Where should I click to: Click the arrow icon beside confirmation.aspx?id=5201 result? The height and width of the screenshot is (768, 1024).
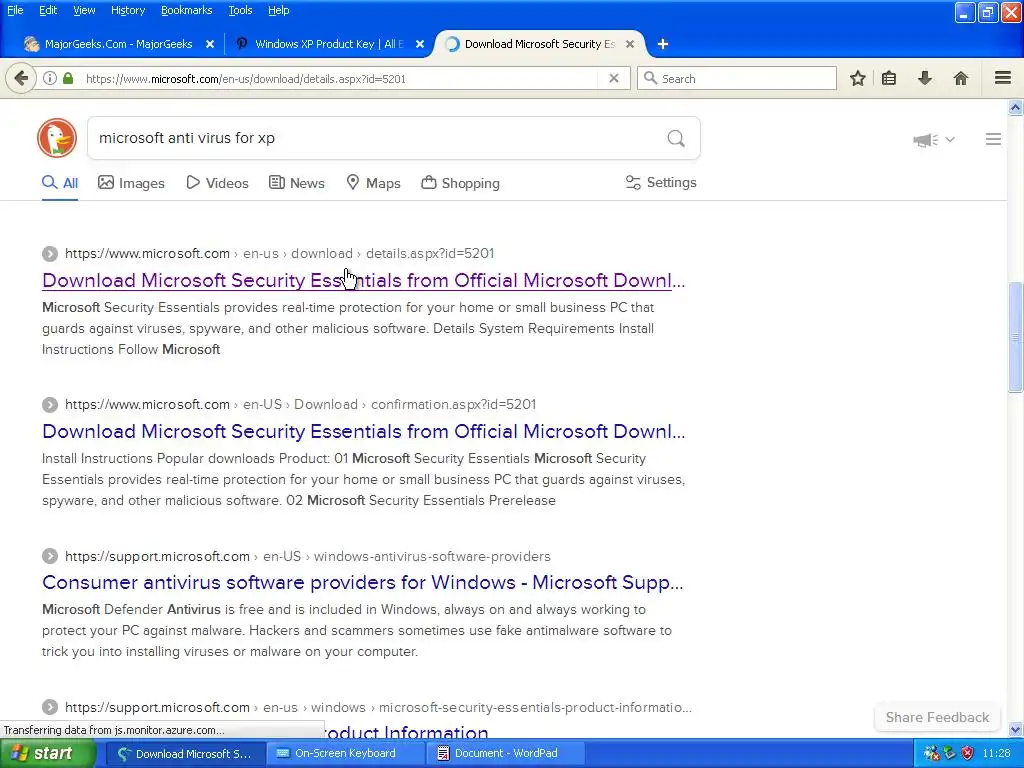pos(50,405)
